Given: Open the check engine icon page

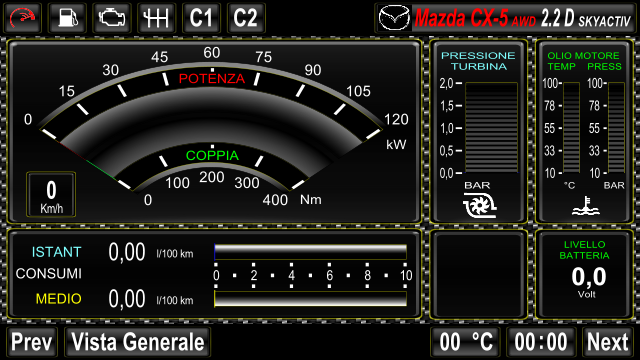Looking at the screenshot, I should [x=112, y=18].
